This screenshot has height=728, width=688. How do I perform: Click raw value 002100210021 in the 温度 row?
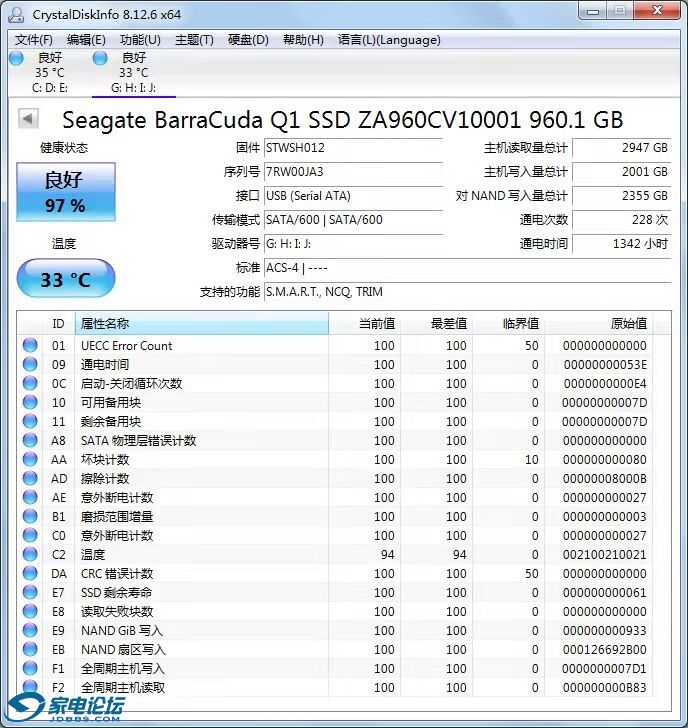(x=604, y=555)
